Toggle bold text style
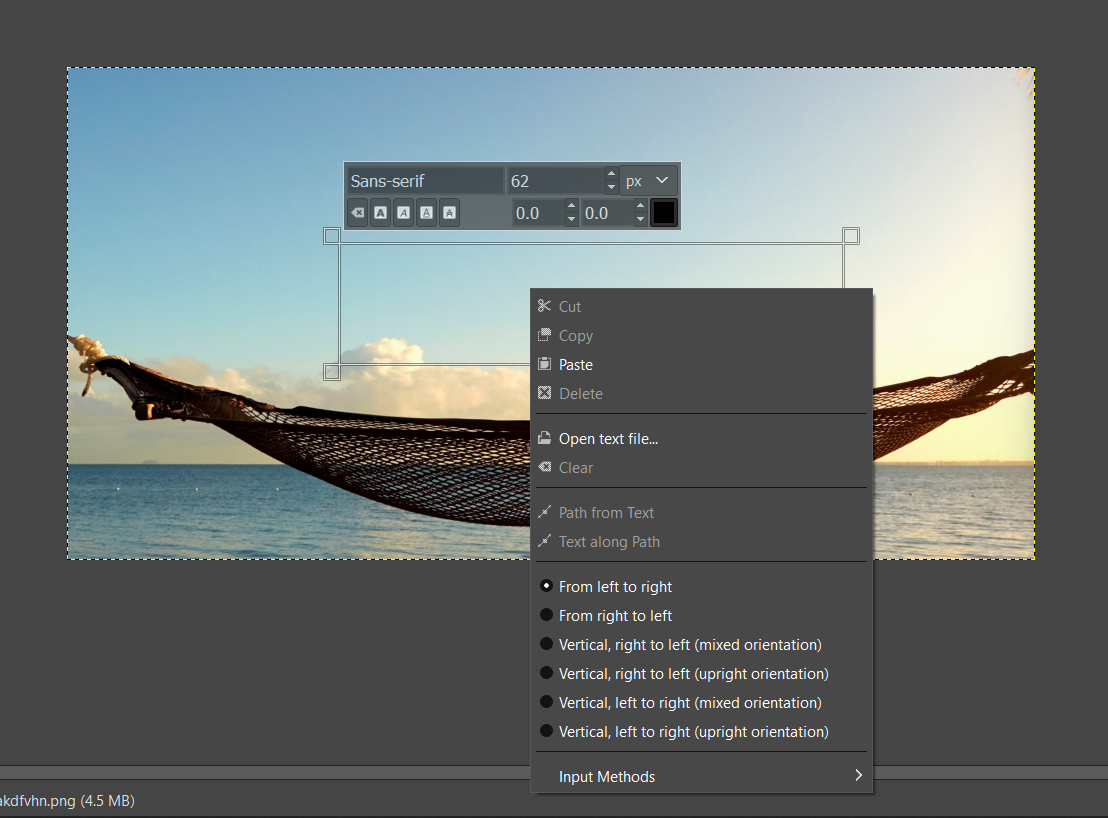The height and width of the screenshot is (818, 1108). pyautogui.click(x=381, y=213)
